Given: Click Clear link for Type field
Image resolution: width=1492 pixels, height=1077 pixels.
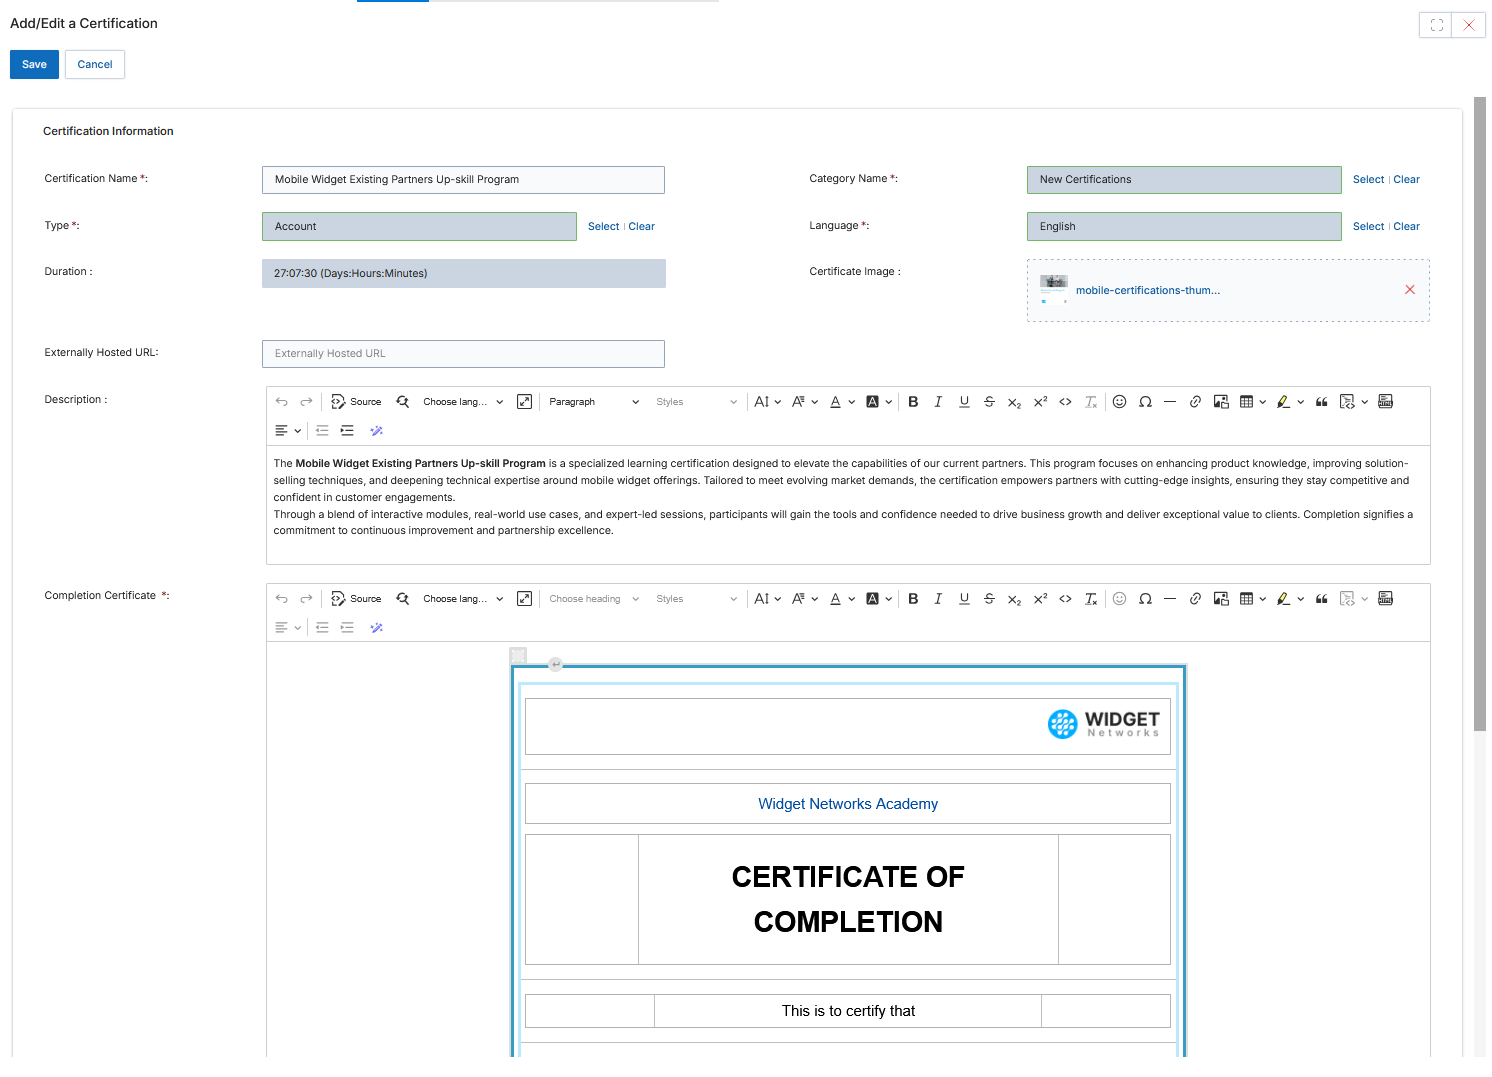Looking at the screenshot, I should (642, 227).
